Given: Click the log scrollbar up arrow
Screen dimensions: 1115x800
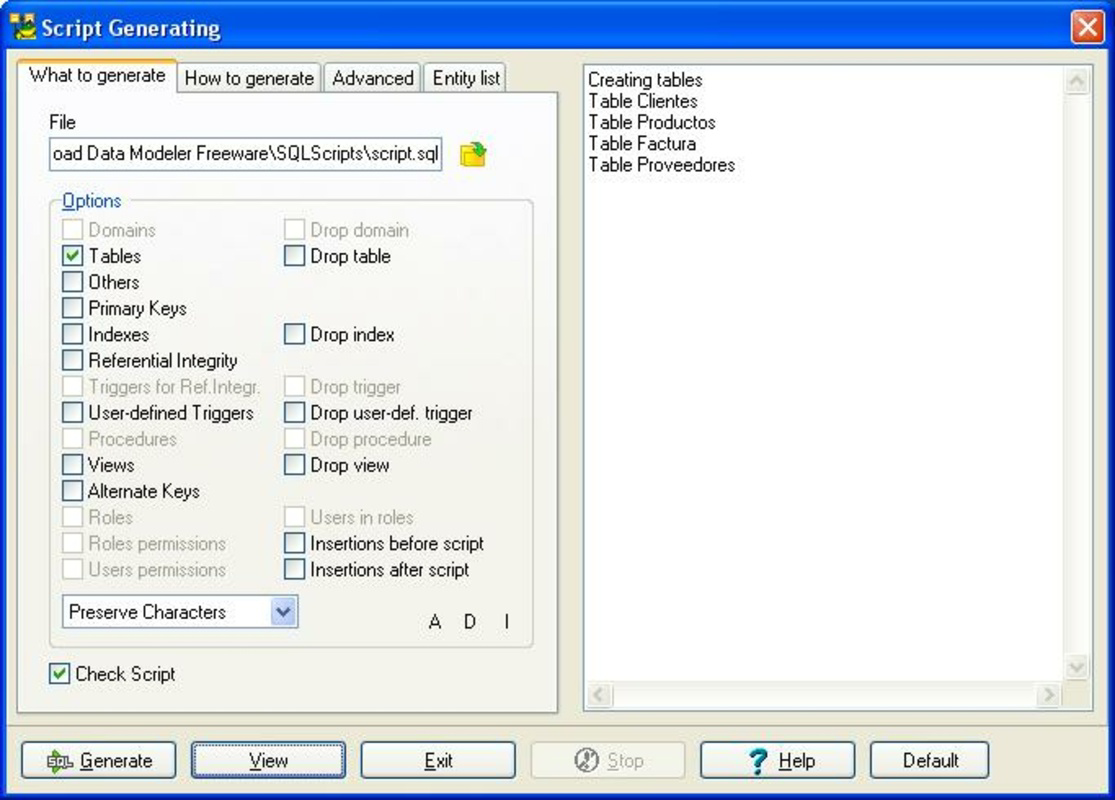Looking at the screenshot, I should (1077, 81).
